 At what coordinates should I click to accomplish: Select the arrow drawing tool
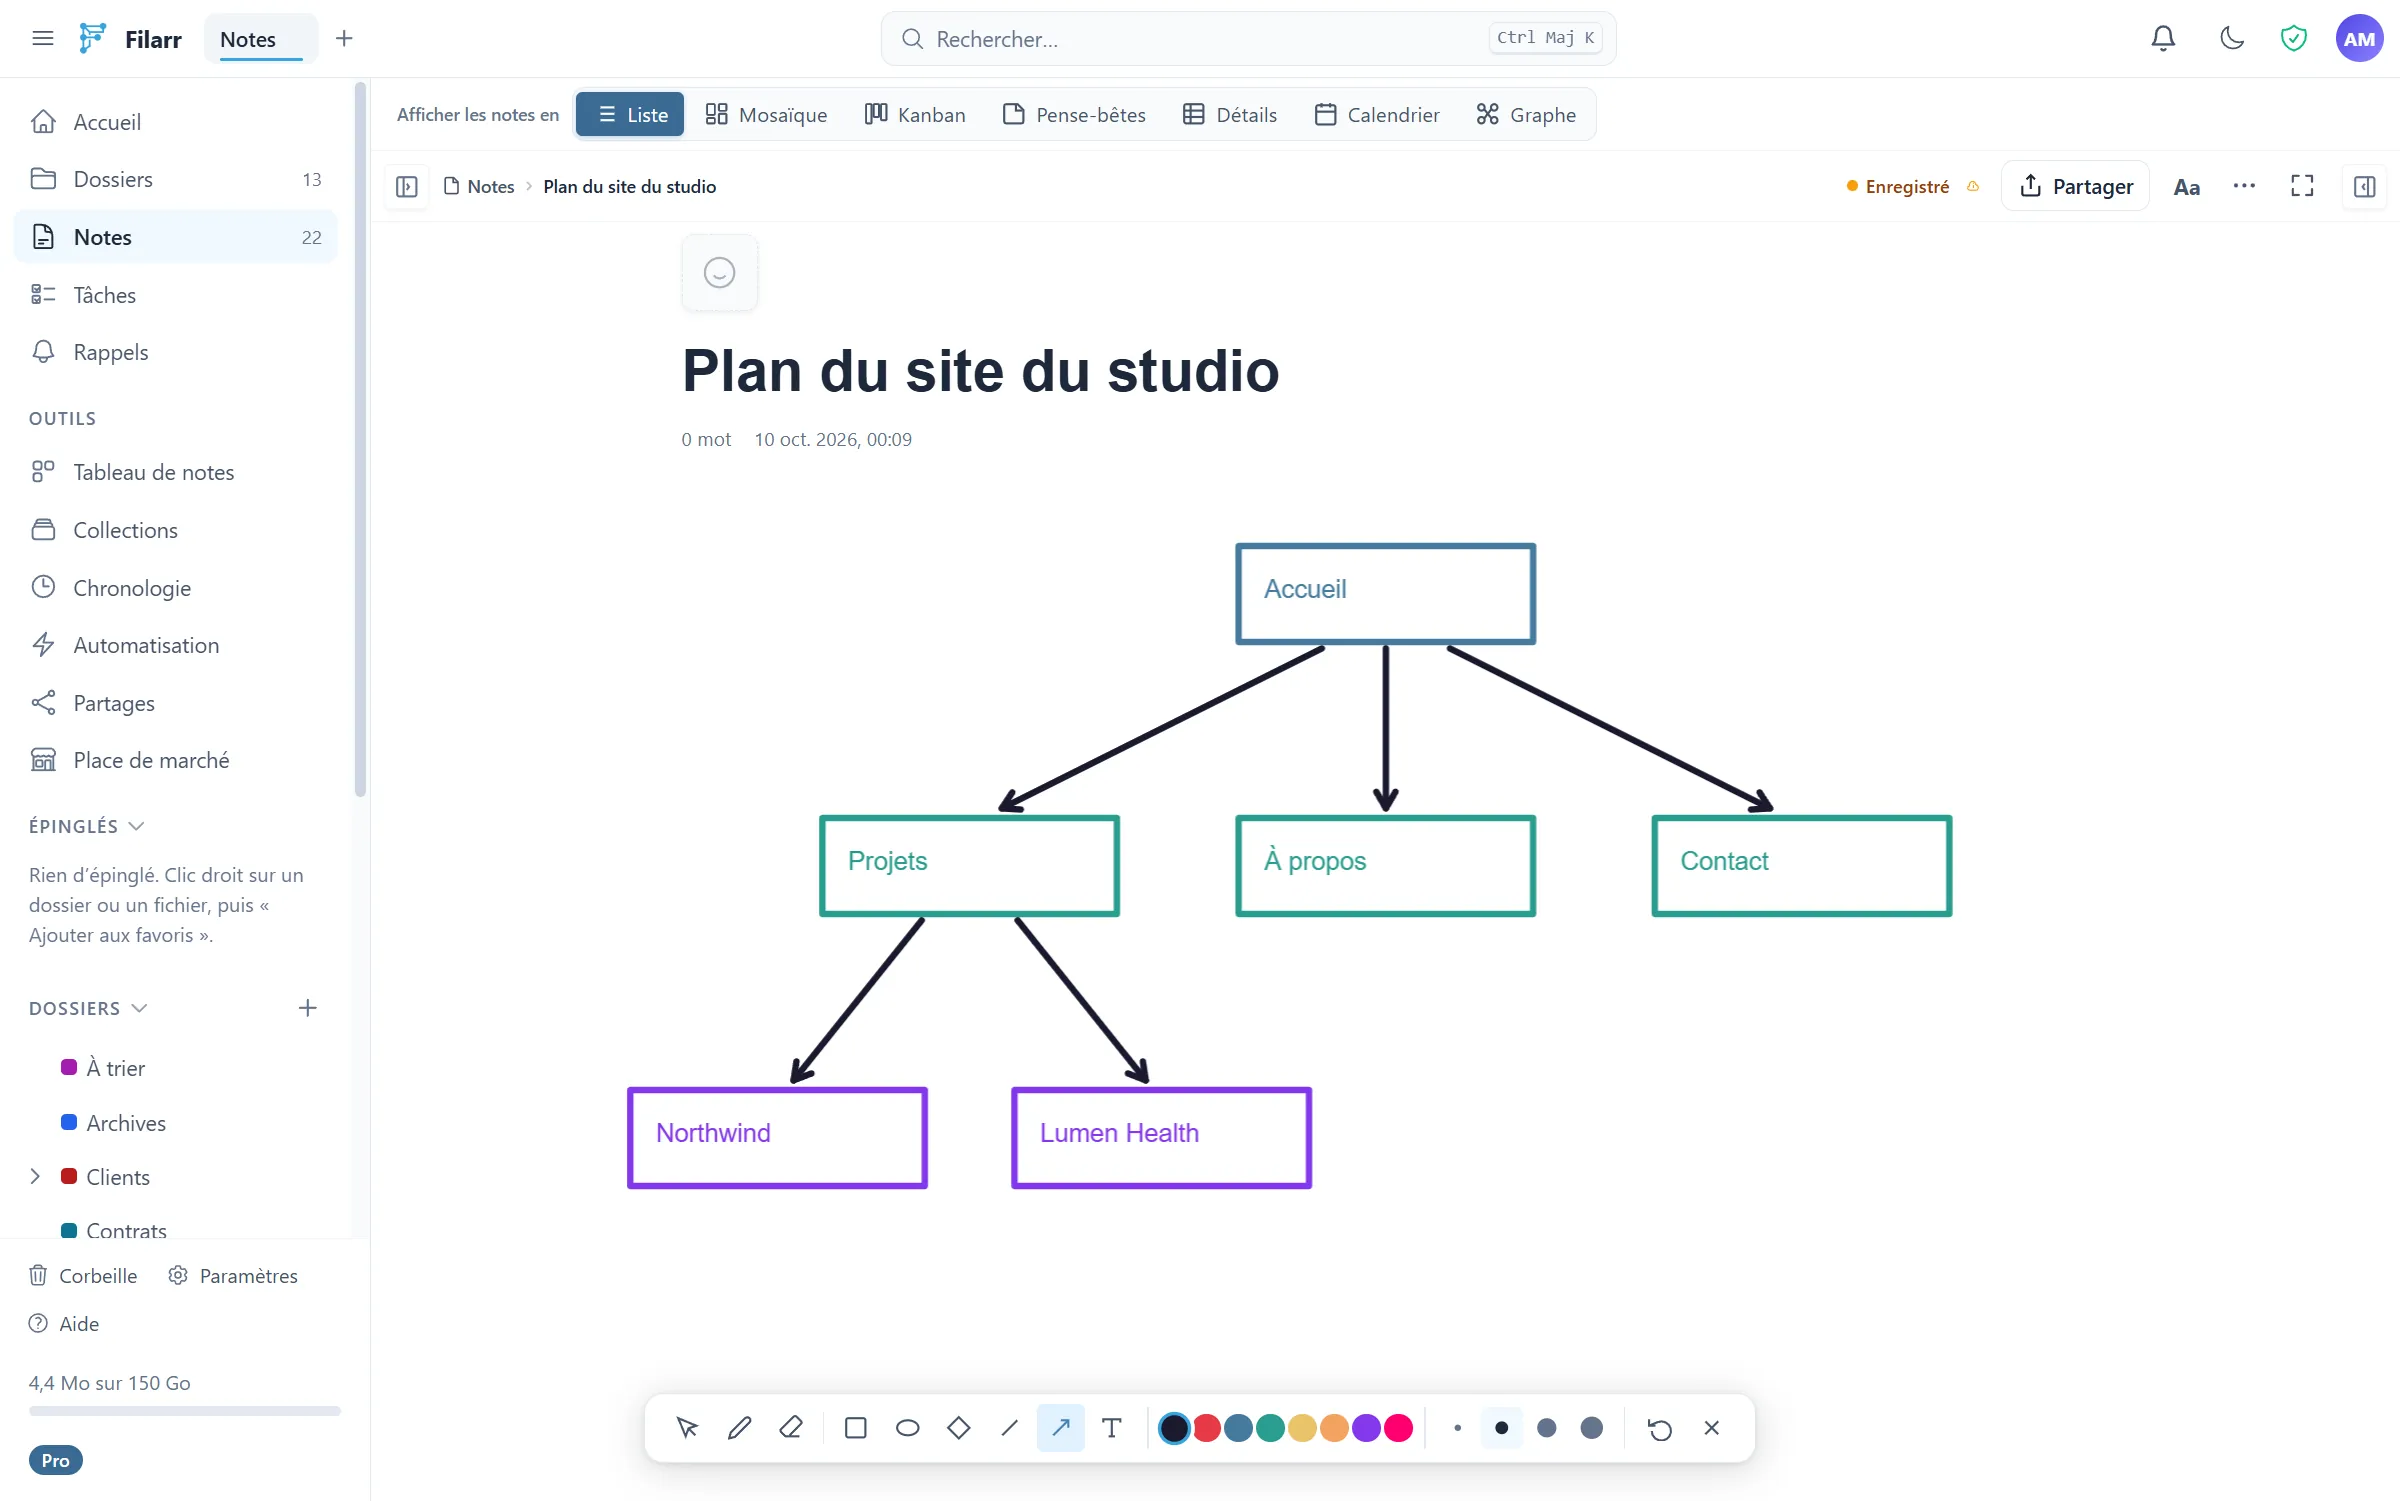1061,1428
